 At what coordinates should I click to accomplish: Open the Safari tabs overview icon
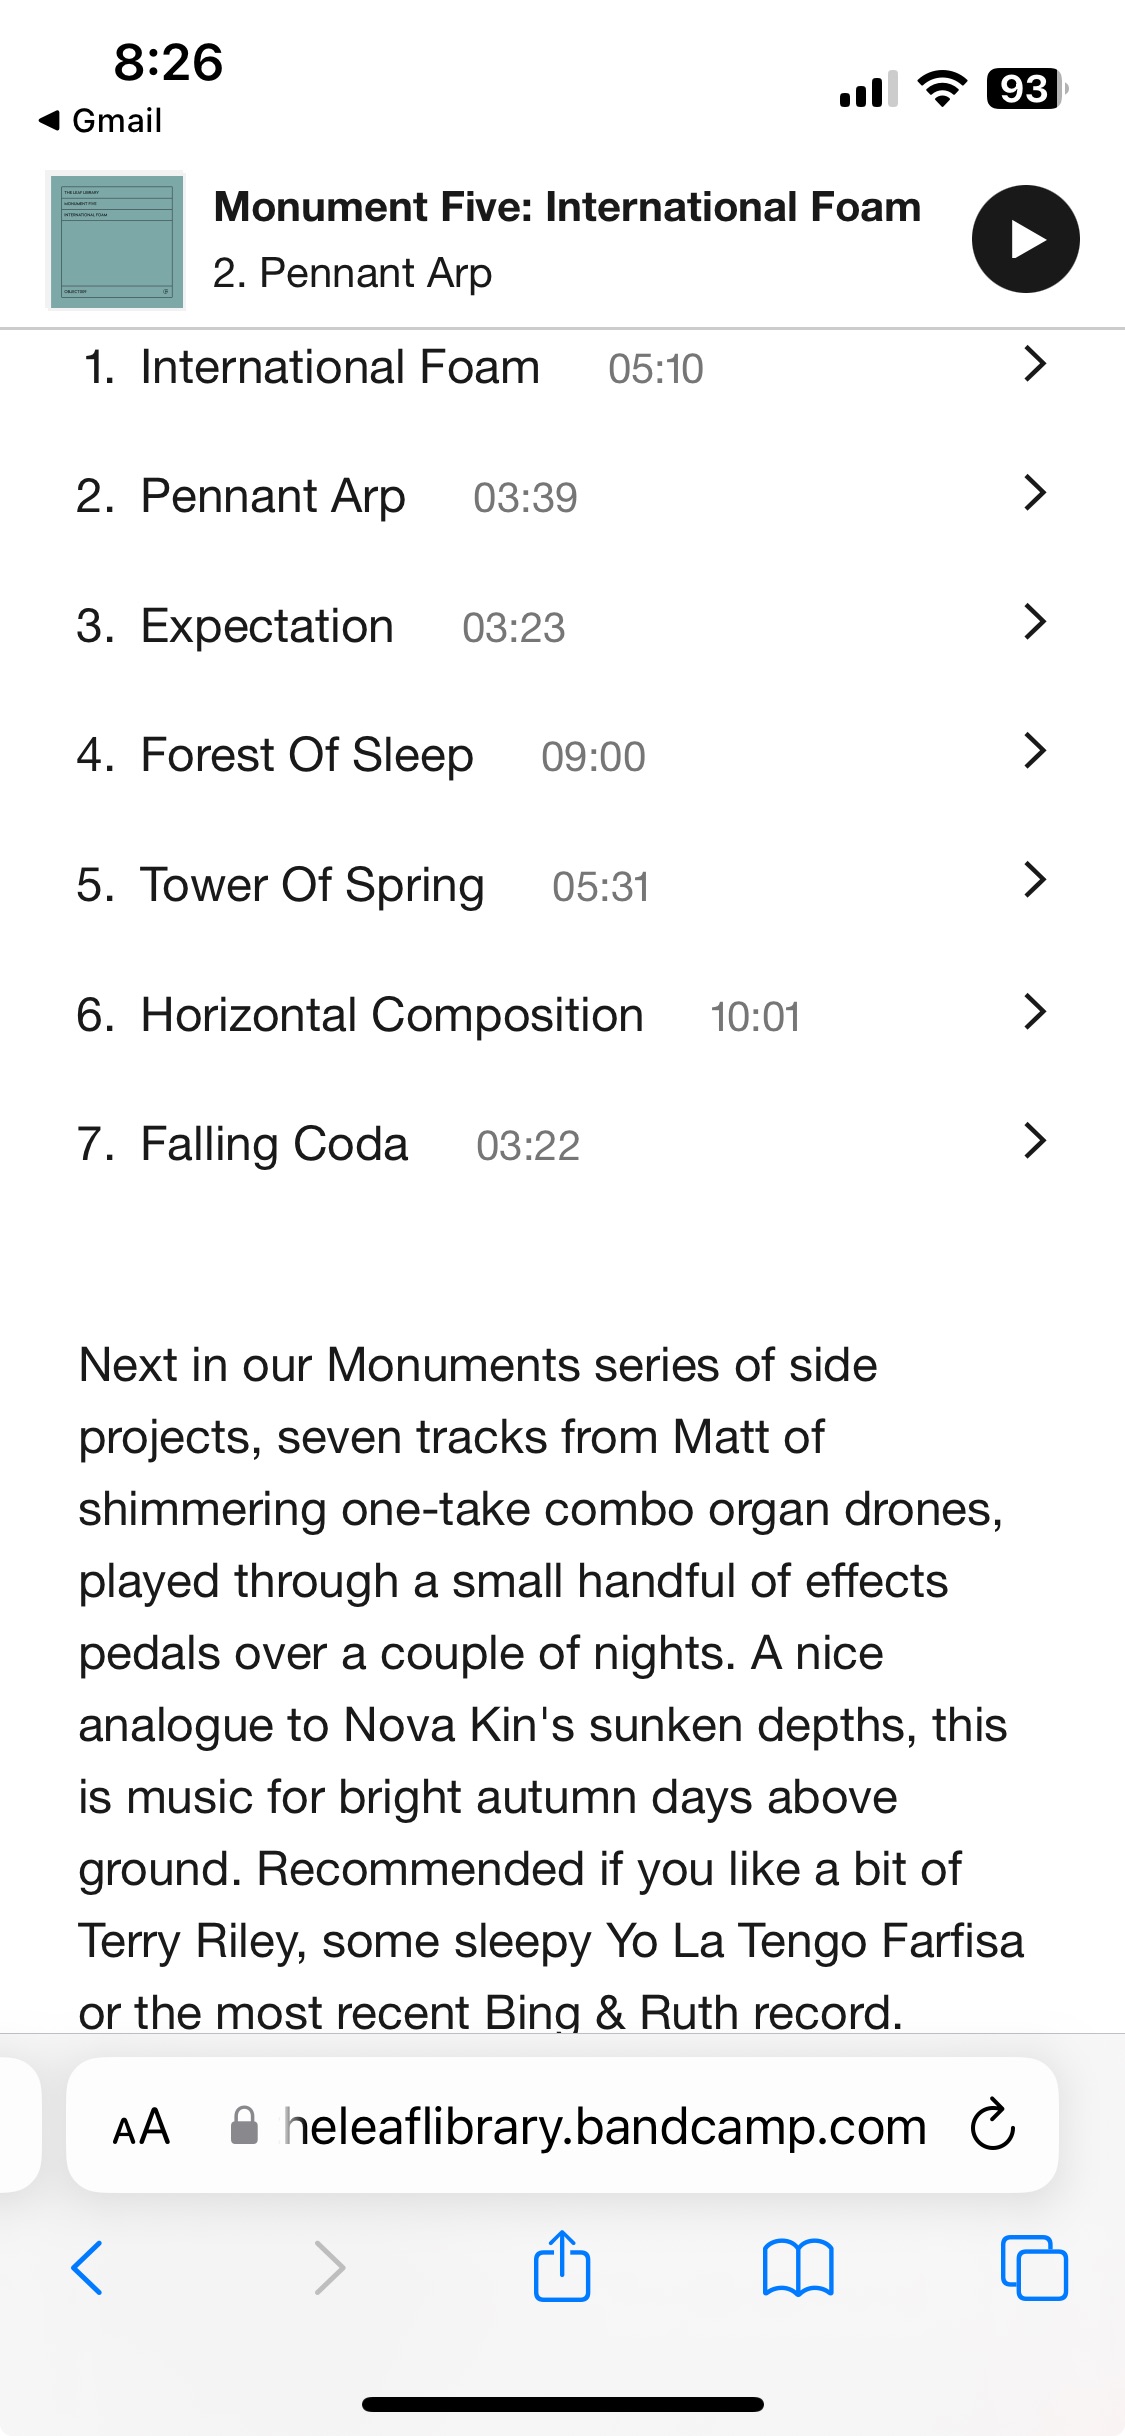tap(1033, 2266)
